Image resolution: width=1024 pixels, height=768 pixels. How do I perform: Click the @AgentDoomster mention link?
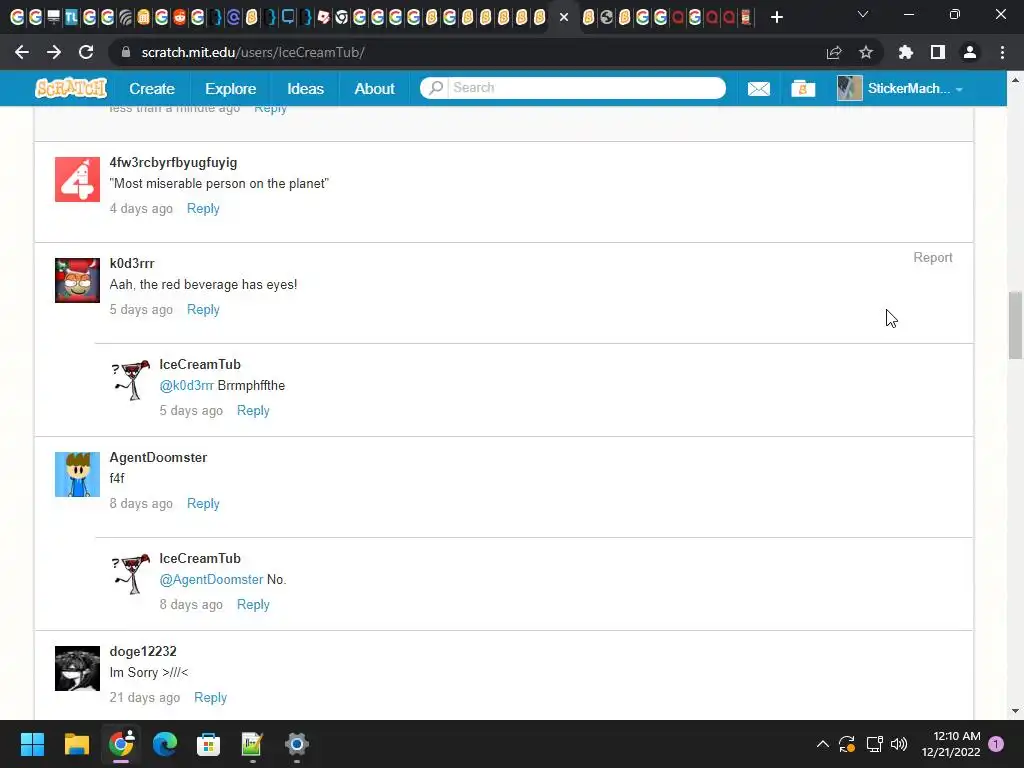(211, 579)
